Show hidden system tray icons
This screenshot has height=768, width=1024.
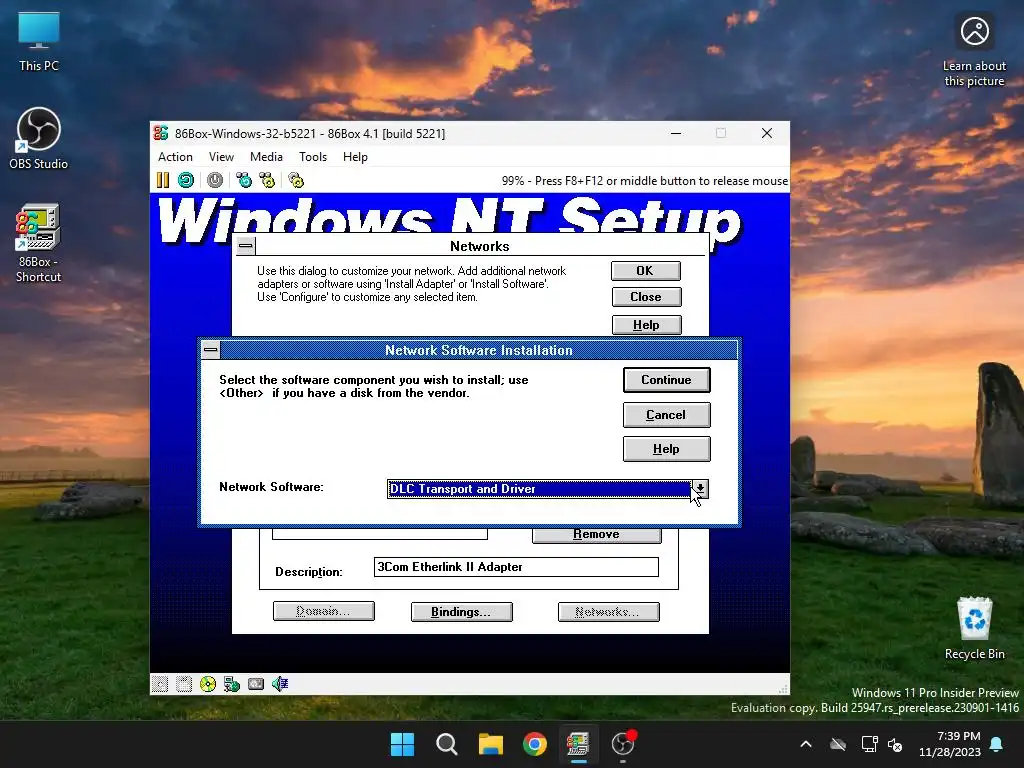tap(806, 744)
